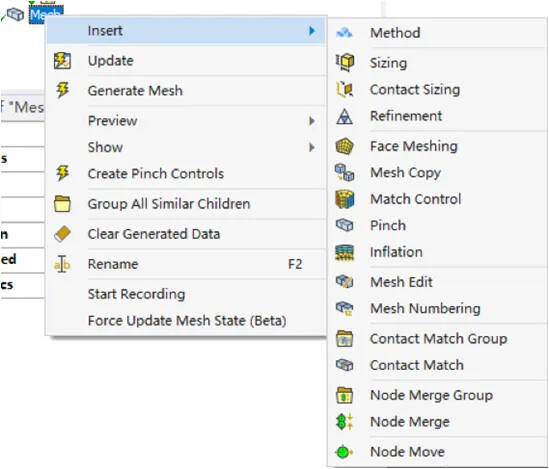The width and height of the screenshot is (549, 469).
Task: Select Contact Match Group entry
Action: (438, 338)
